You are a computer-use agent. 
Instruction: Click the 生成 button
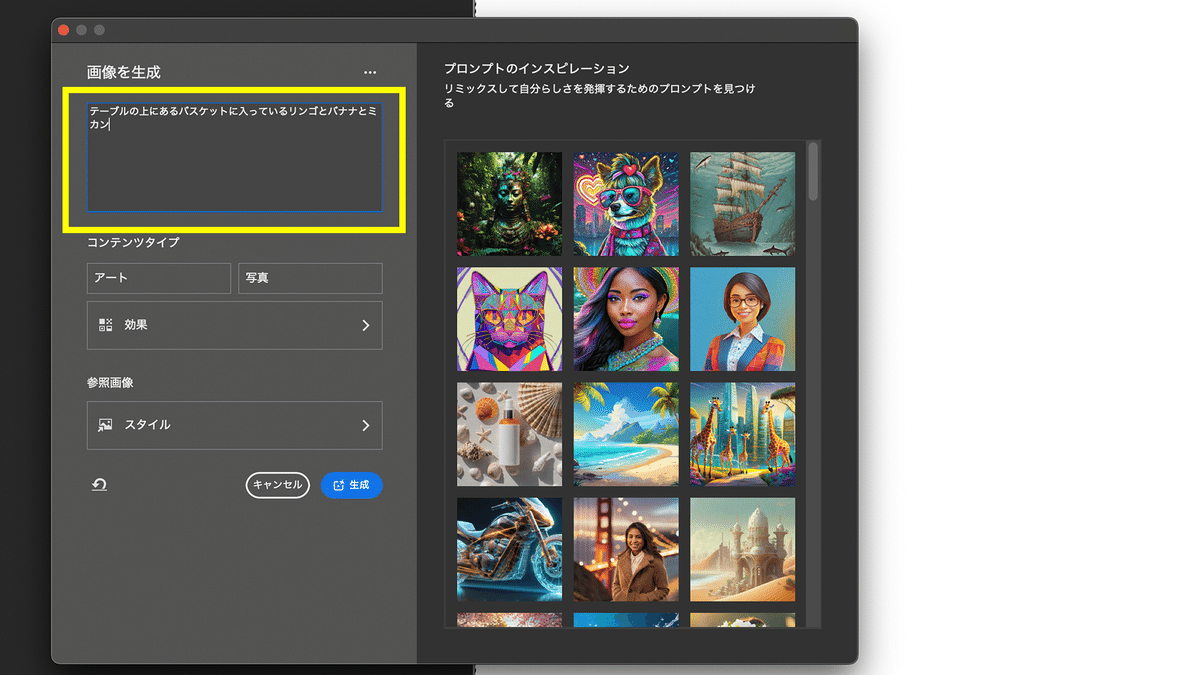point(352,485)
